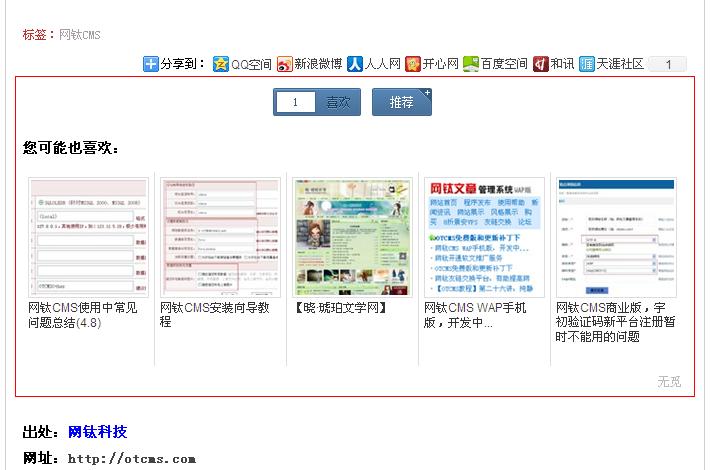710x470 pixels.
Task: Open the 网钛CMS tag link
Action: [x=80, y=35]
